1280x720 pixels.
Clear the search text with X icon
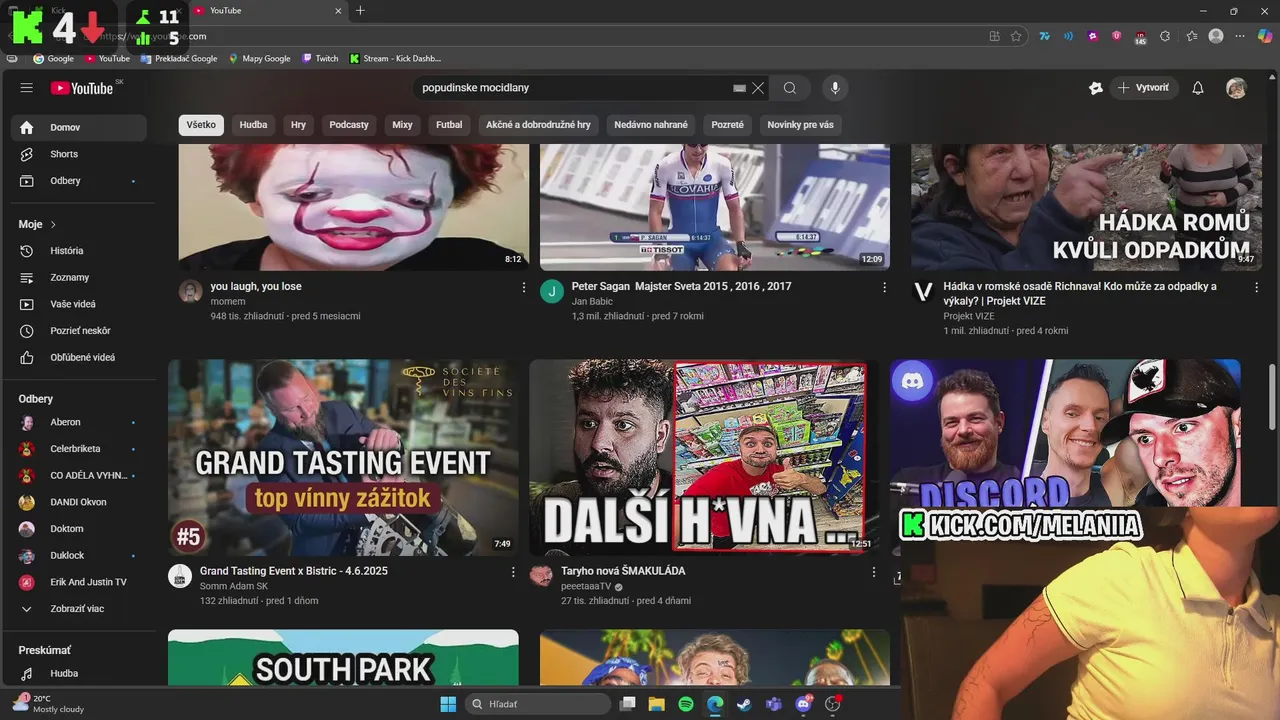click(x=758, y=88)
